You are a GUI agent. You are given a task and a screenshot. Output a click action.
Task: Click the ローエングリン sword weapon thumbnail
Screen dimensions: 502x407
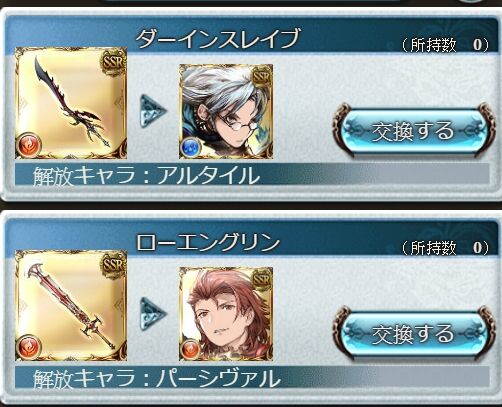coord(71,305)
